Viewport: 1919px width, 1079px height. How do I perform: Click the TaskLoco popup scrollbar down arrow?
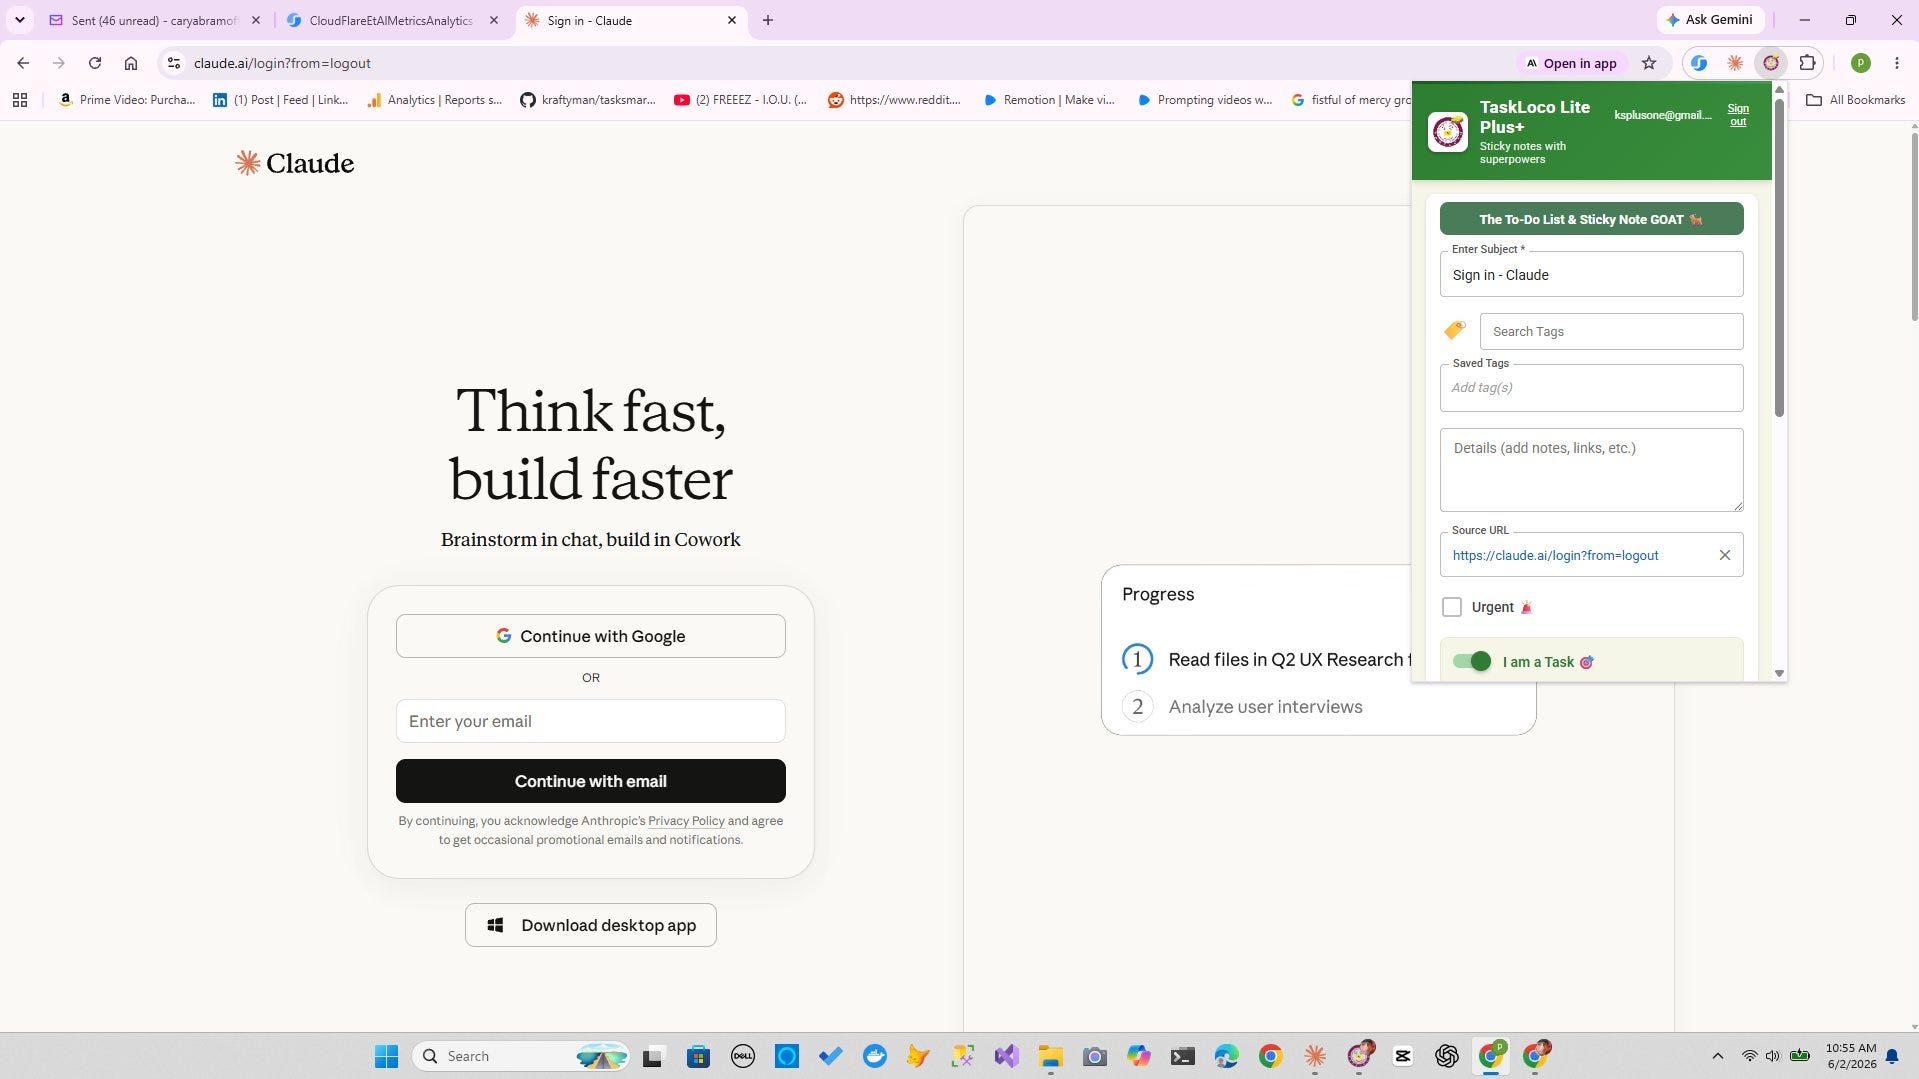(1779, 673)
